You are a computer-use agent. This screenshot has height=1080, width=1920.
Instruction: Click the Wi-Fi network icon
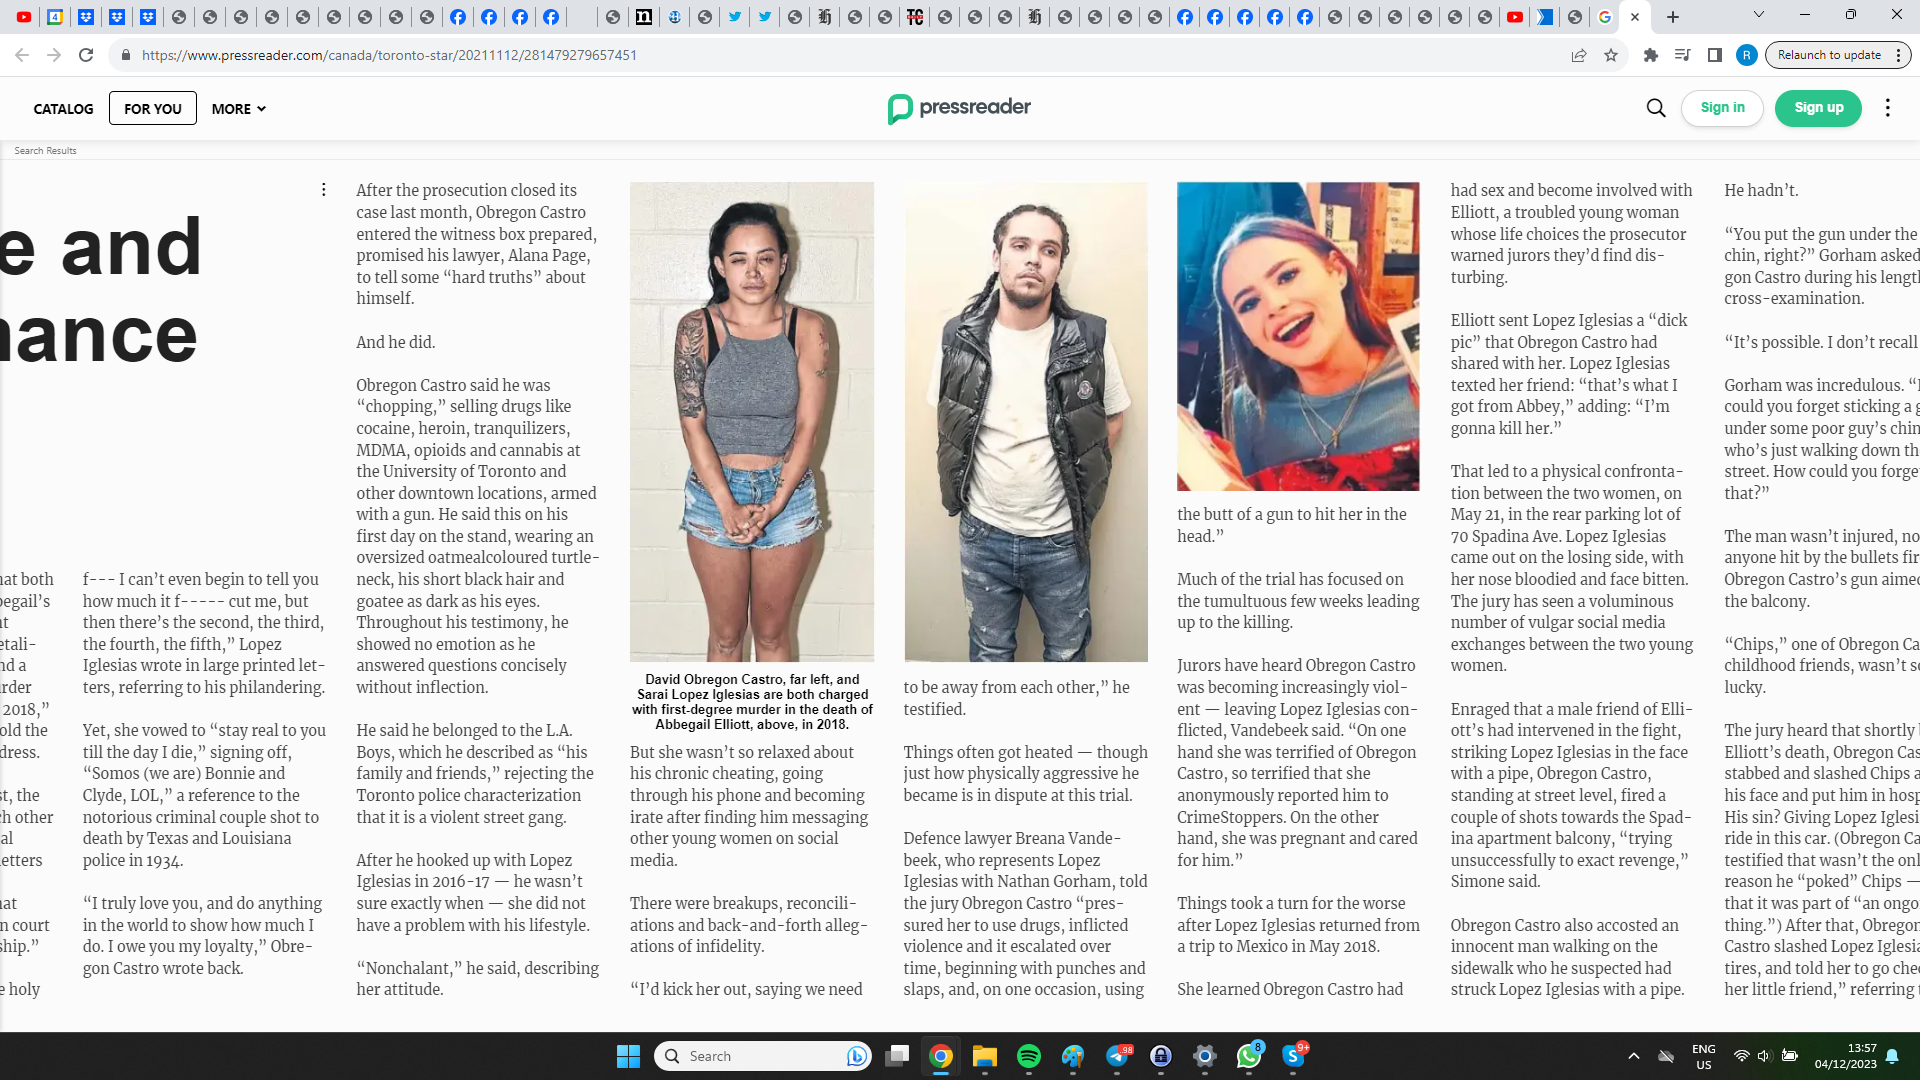[x=1741, y=1056]
